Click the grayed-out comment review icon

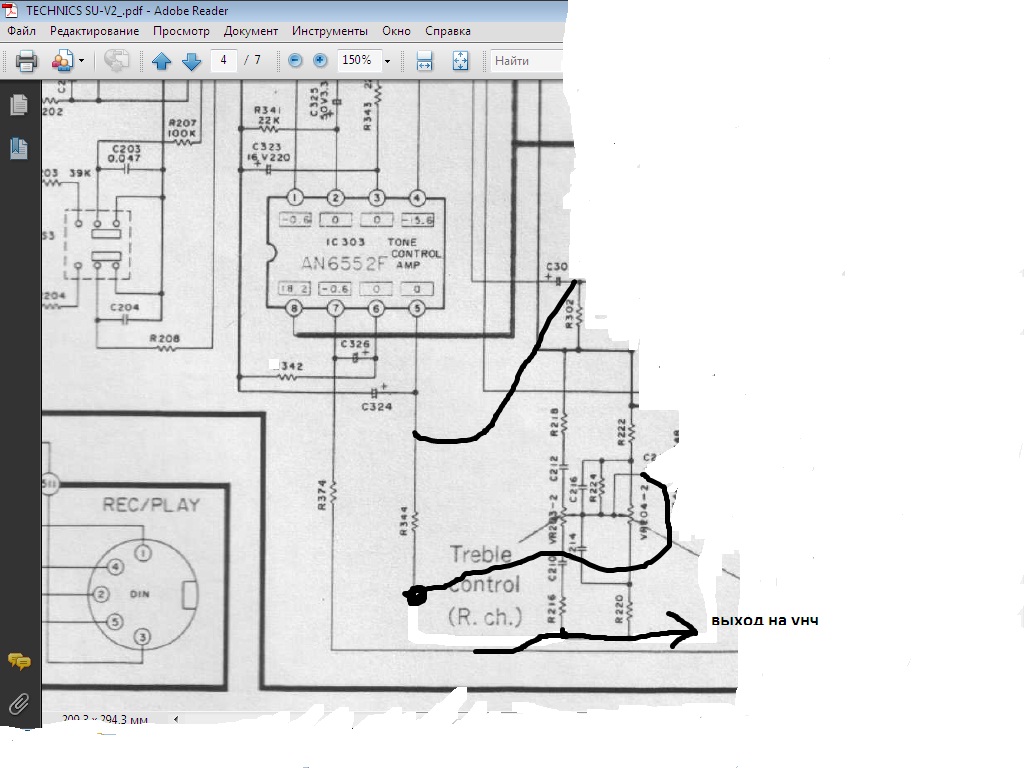(116, 61)
